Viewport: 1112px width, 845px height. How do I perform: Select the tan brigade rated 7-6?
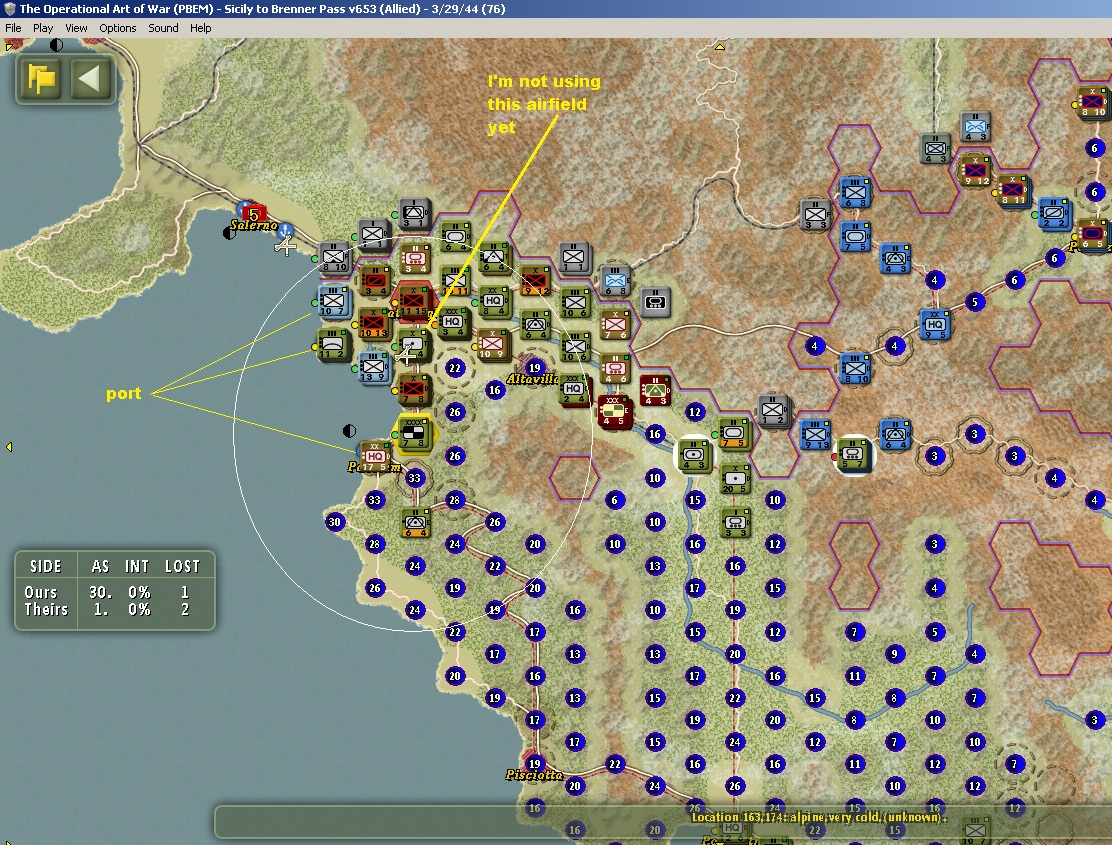[x=614, y=325]
